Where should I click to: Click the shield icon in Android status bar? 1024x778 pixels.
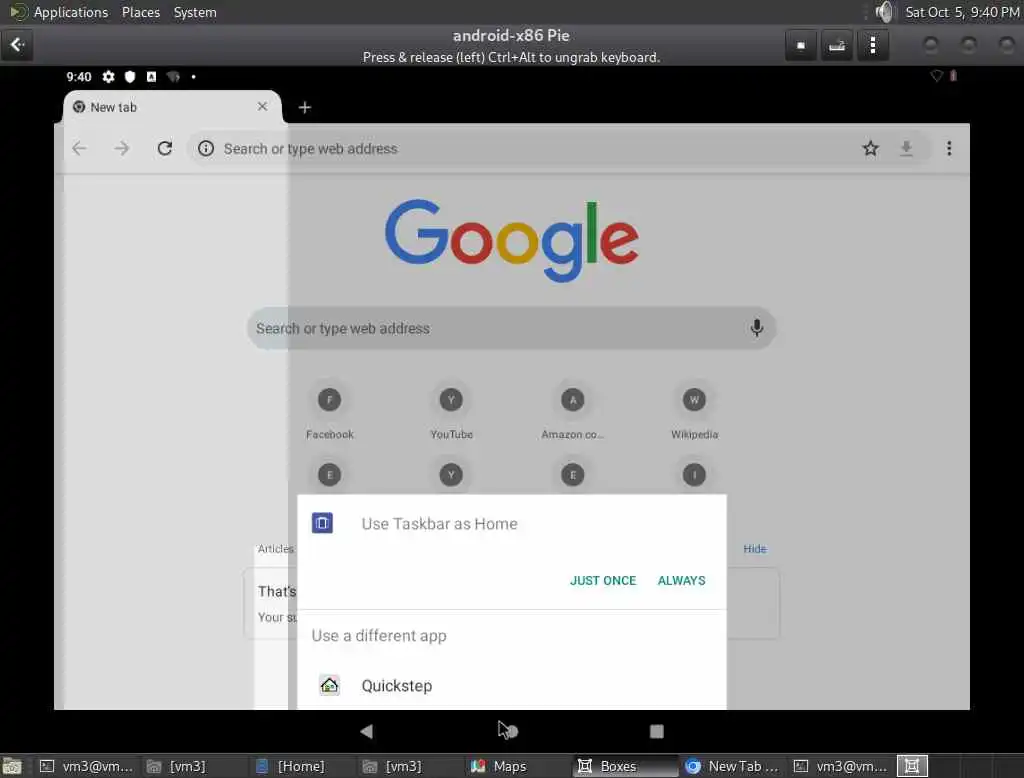point(130,76)
